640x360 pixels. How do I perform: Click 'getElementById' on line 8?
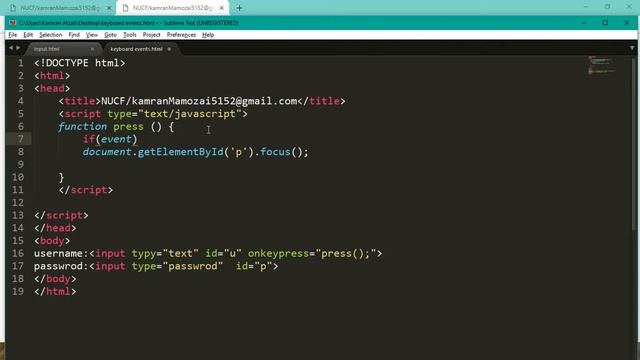[180, 152]
